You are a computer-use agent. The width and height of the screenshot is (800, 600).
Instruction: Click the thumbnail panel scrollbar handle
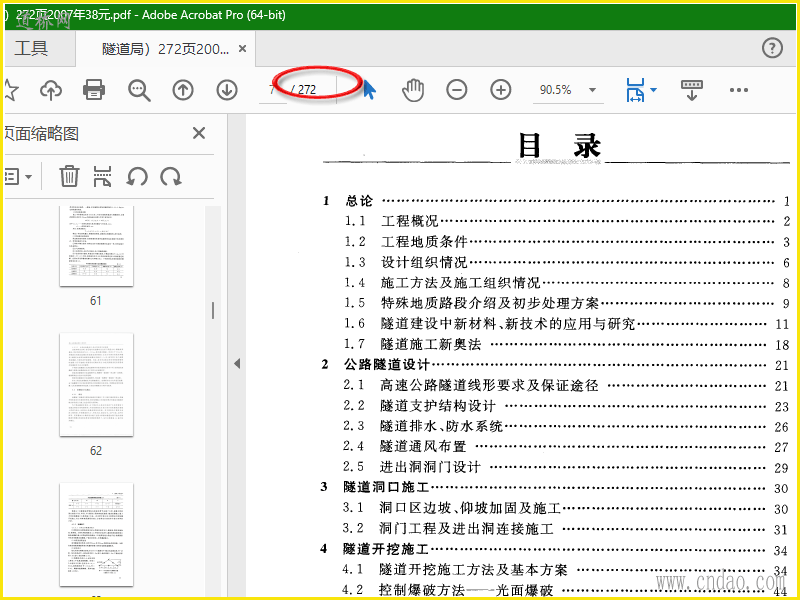[213, 310]
